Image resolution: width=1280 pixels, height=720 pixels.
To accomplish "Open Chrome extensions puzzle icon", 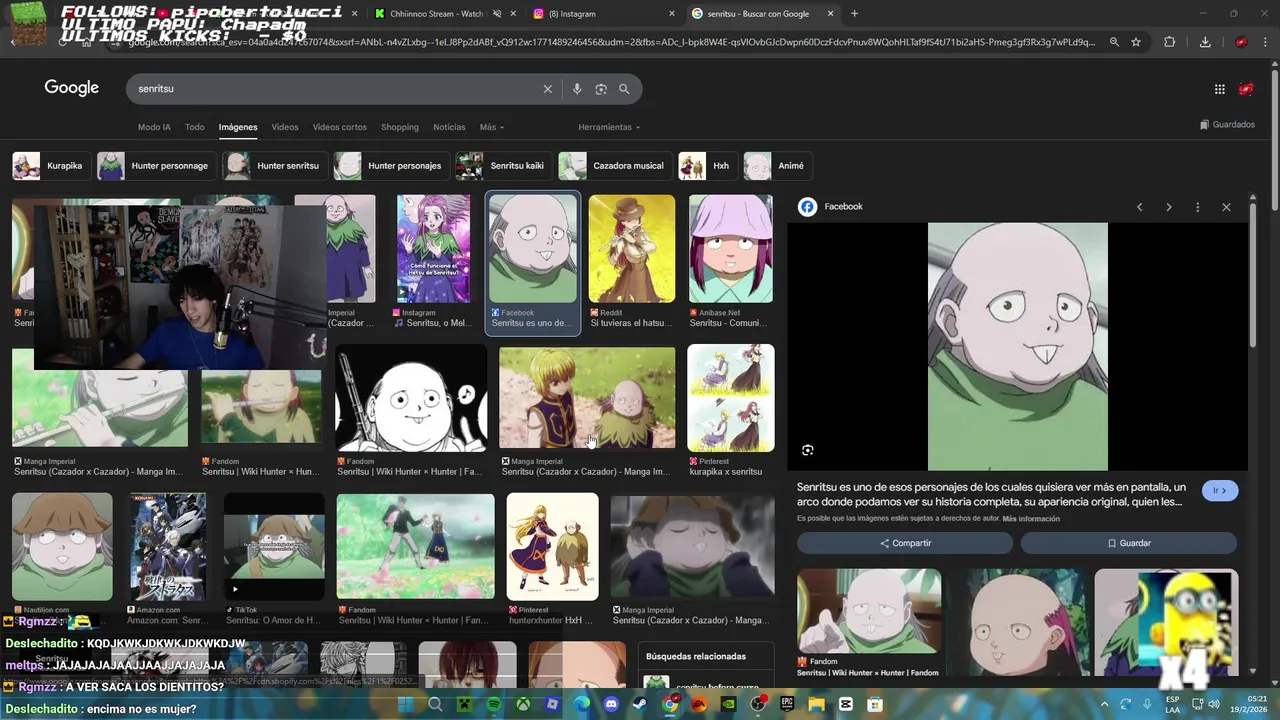I will pos(1170,42).
